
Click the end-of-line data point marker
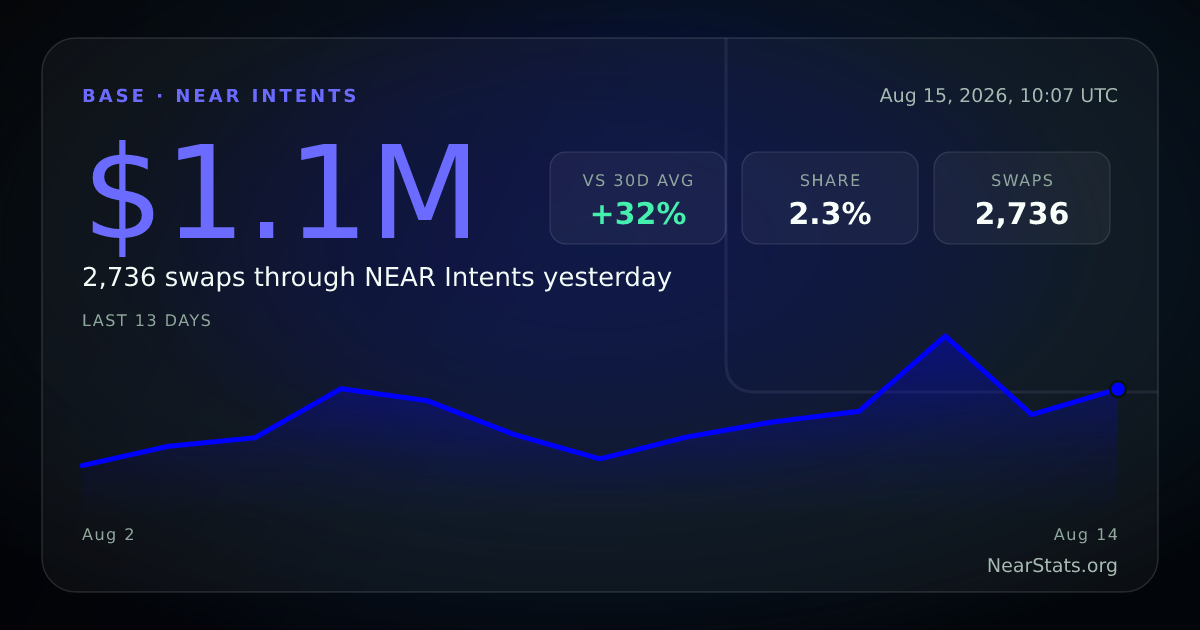click(1118, 389)
